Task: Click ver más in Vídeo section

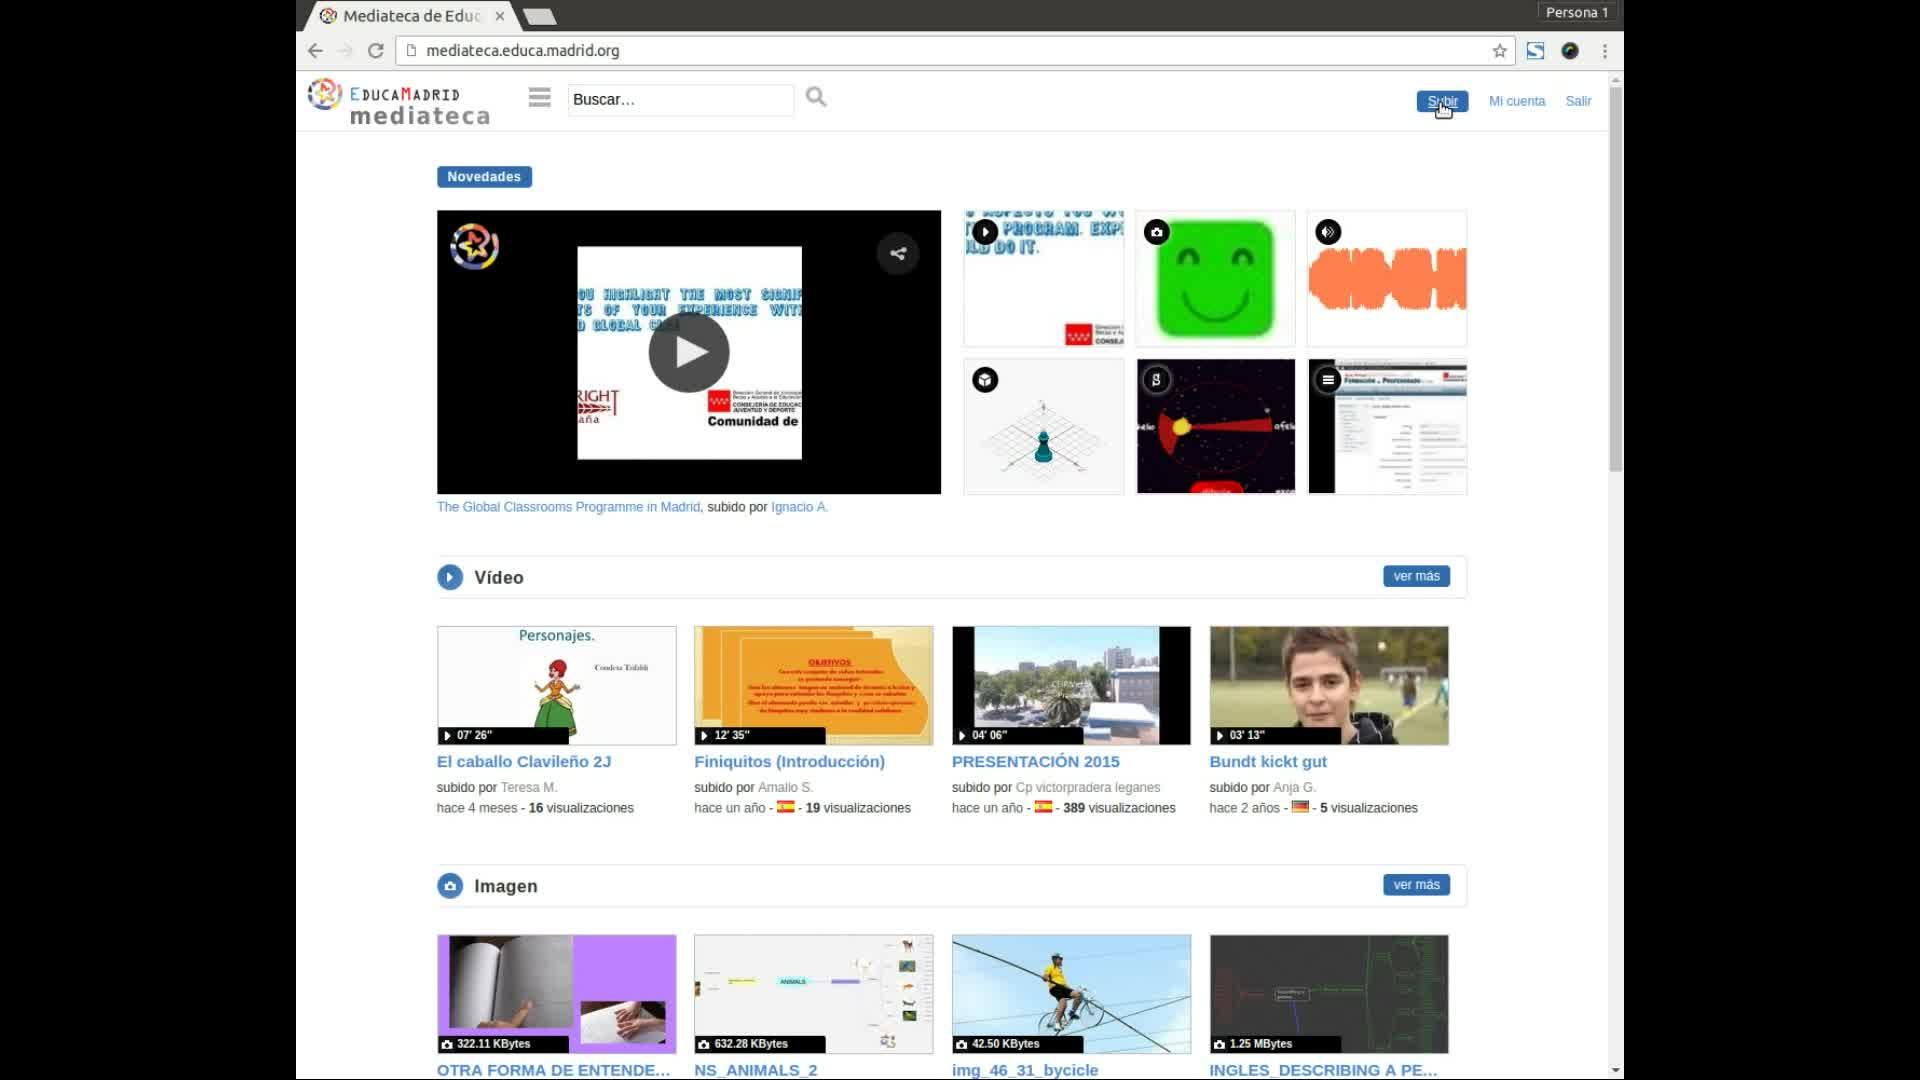Action: click(1415, 576)
